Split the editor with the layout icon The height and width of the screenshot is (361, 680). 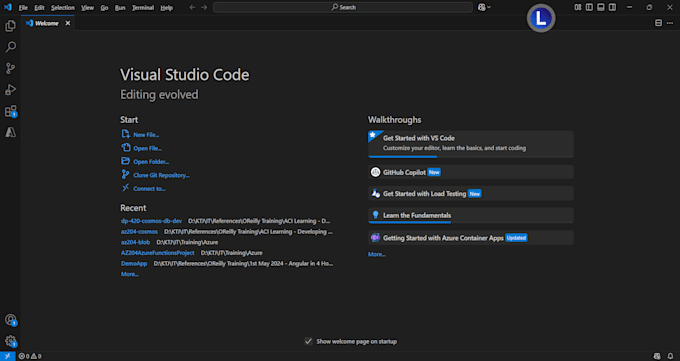coord(658,23)
